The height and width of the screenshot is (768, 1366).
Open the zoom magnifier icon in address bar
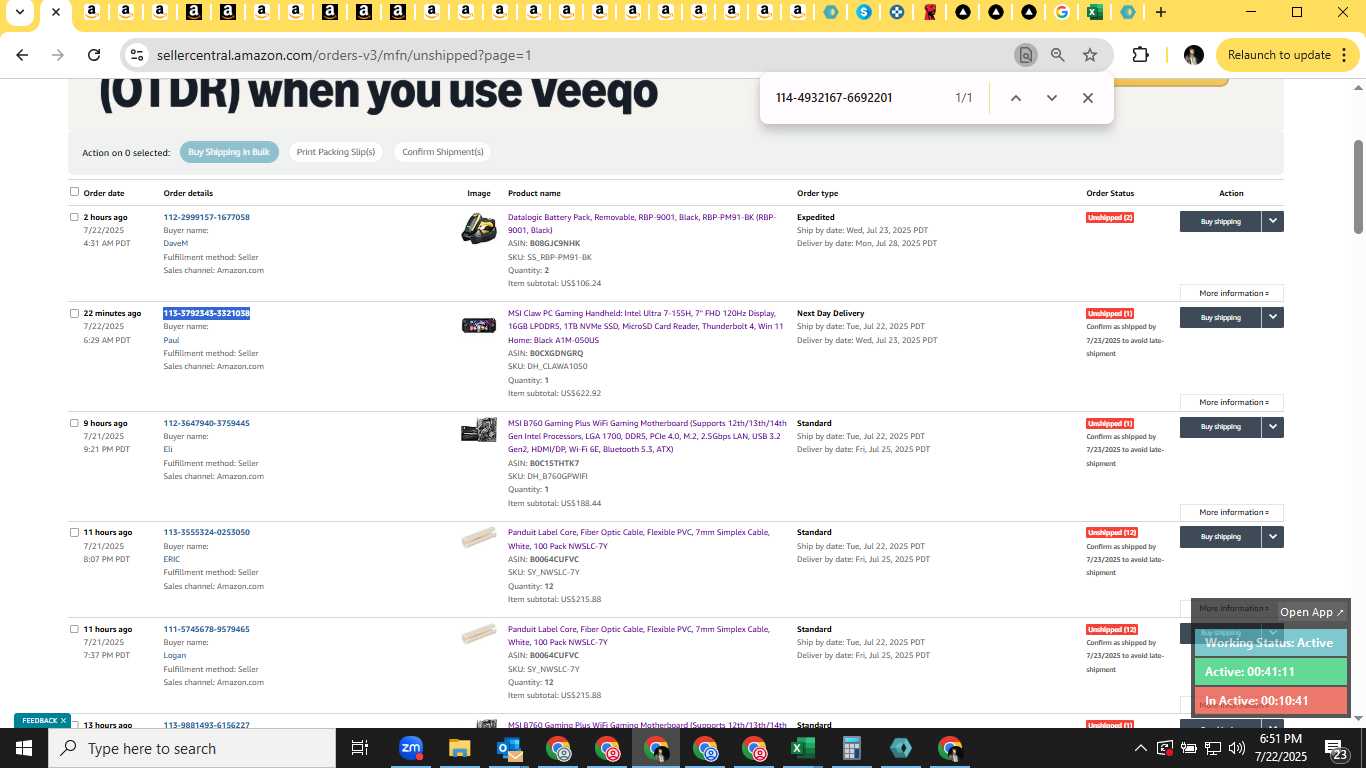click(x=1057, y=55)
